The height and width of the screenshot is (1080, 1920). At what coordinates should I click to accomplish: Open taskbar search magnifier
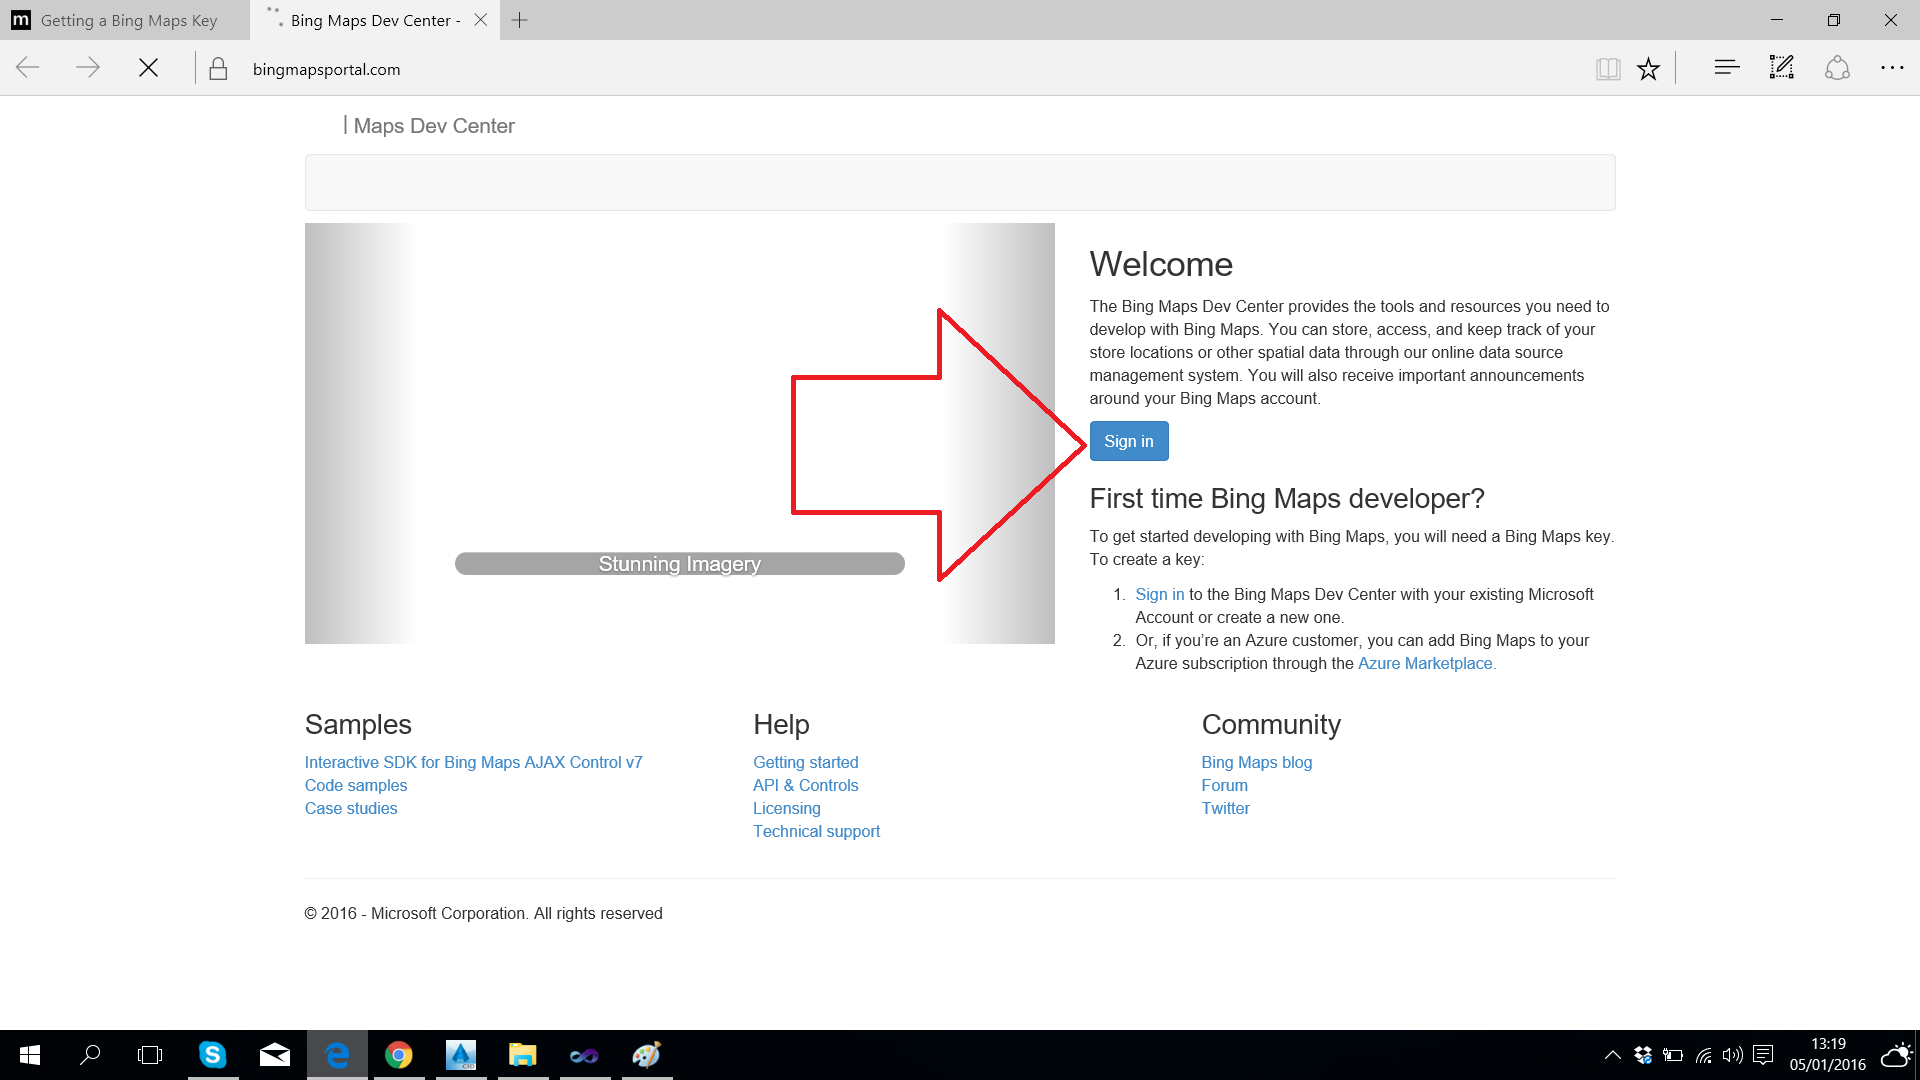click(90, 1055)
